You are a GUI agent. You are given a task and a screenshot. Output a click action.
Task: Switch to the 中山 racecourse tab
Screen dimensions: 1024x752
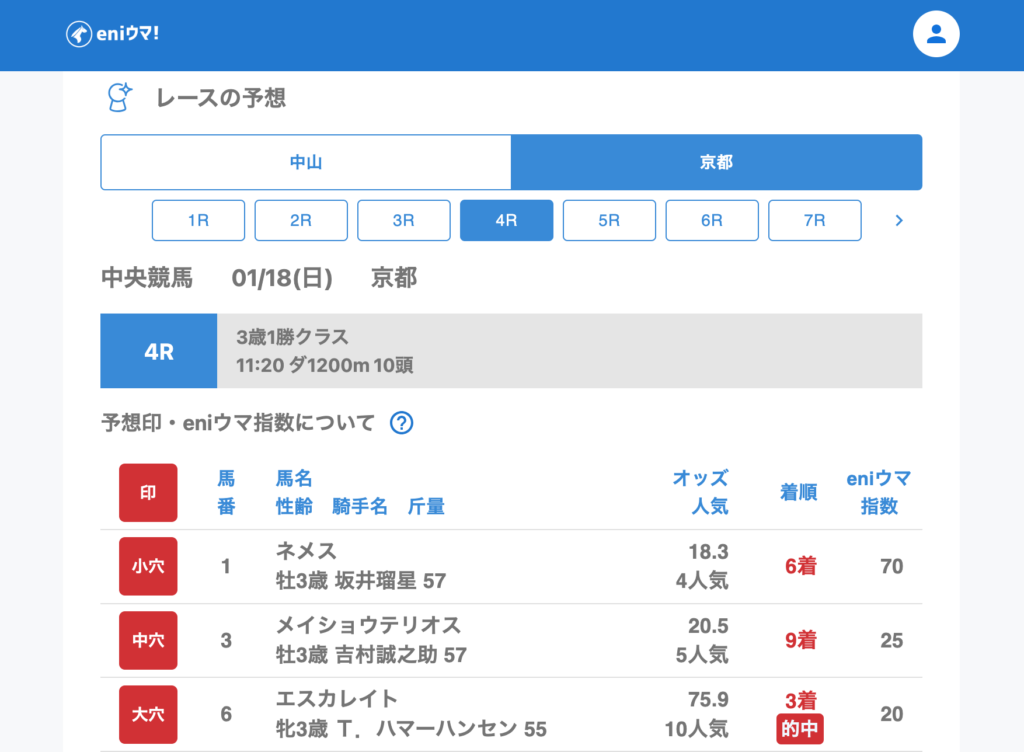(306, 162)
